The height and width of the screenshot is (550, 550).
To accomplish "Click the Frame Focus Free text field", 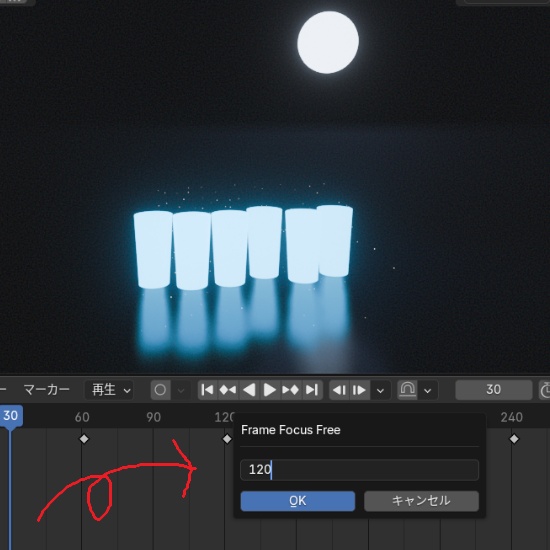I will 360,470.
